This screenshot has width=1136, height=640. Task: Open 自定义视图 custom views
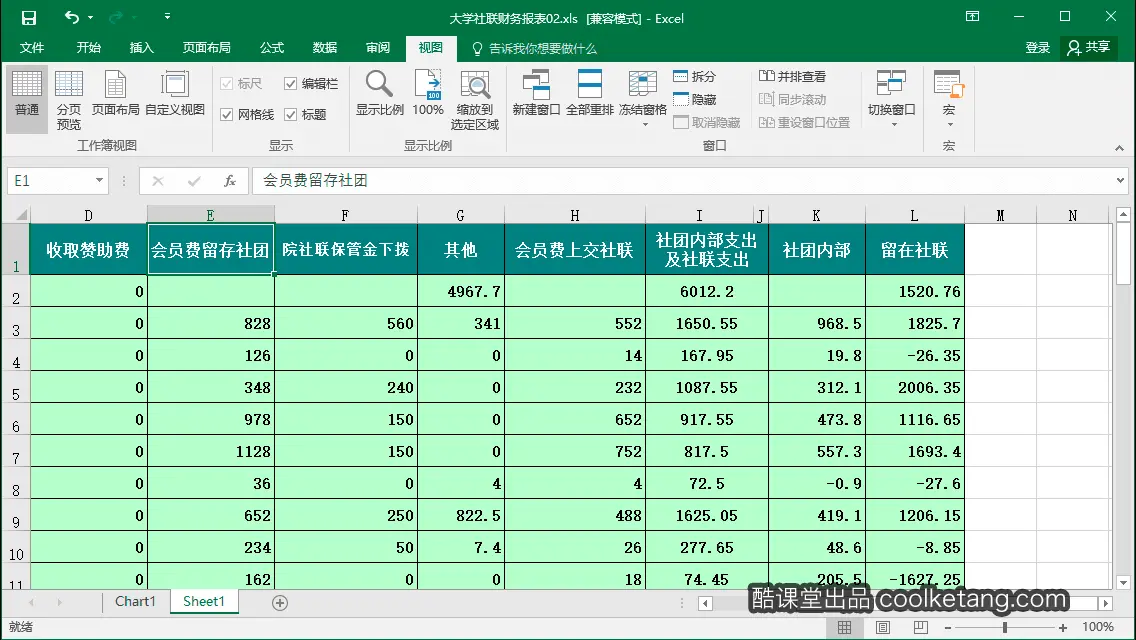tap(175, 94)
